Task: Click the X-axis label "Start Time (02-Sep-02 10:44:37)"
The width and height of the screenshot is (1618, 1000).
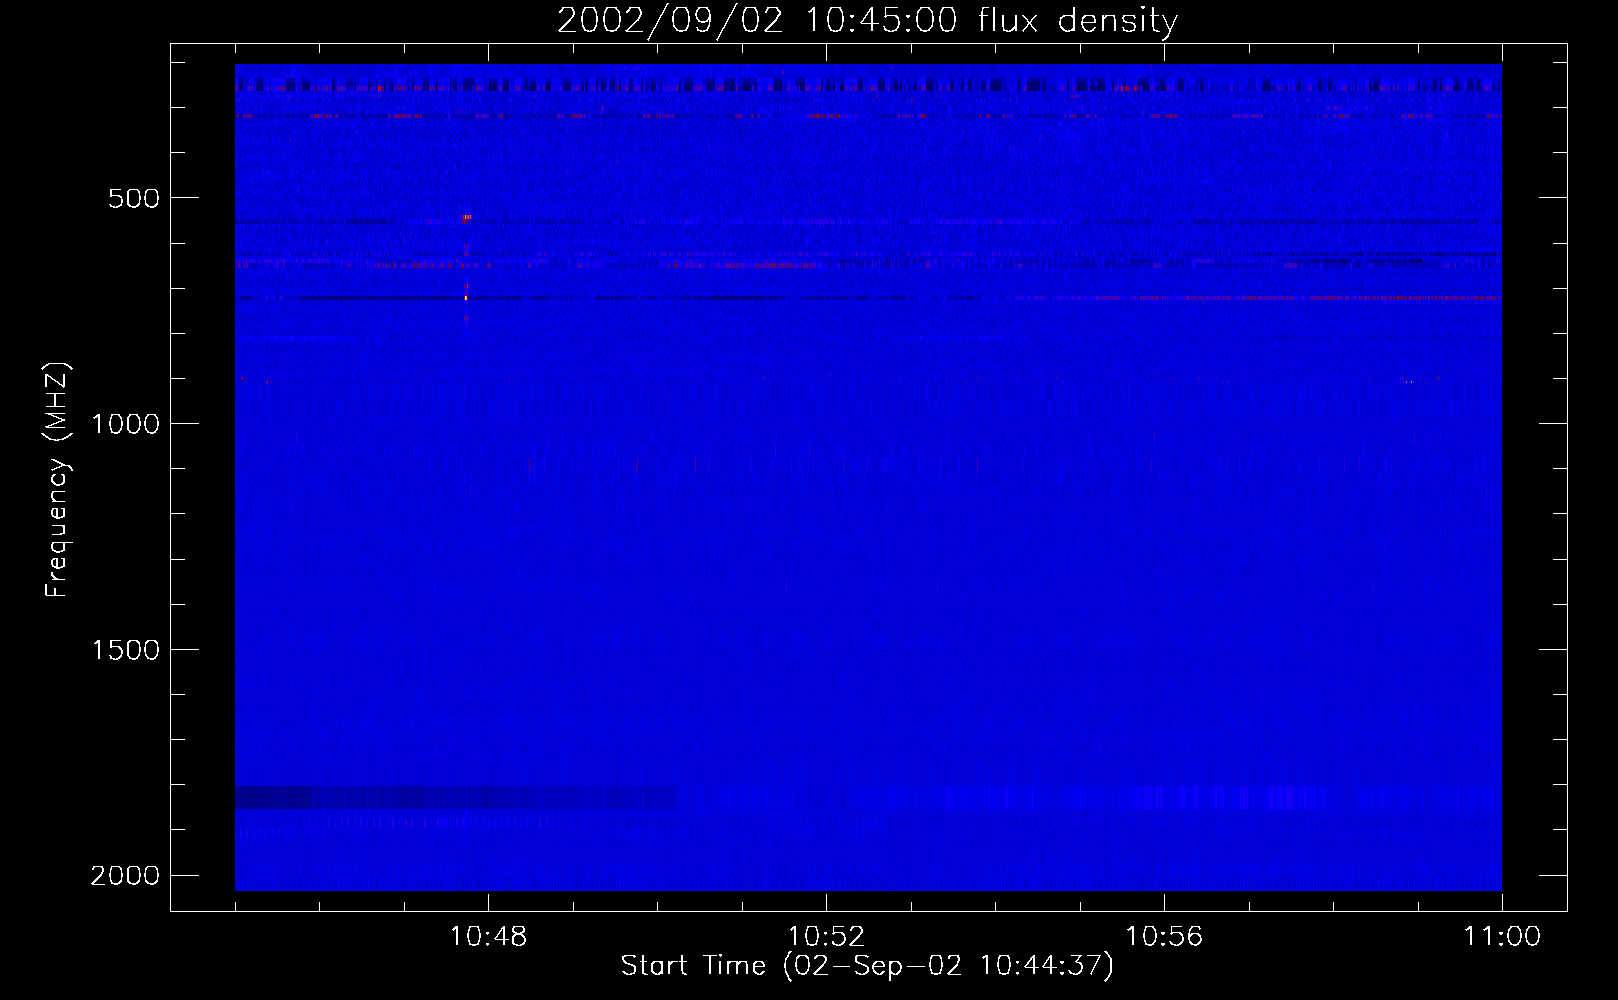Action: pyautogui.click(x=867, y=966)
